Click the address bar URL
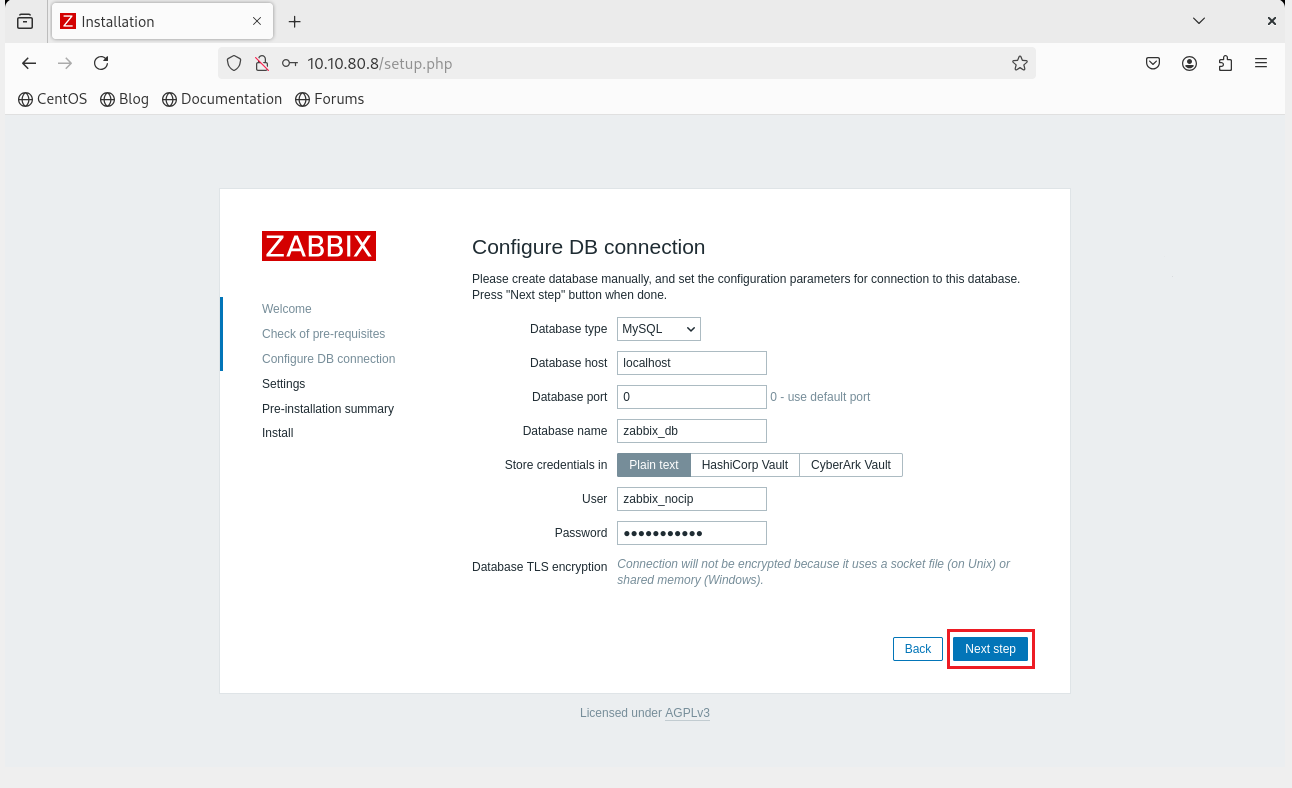Viewport: 1292px width, 788px height. 380,63
